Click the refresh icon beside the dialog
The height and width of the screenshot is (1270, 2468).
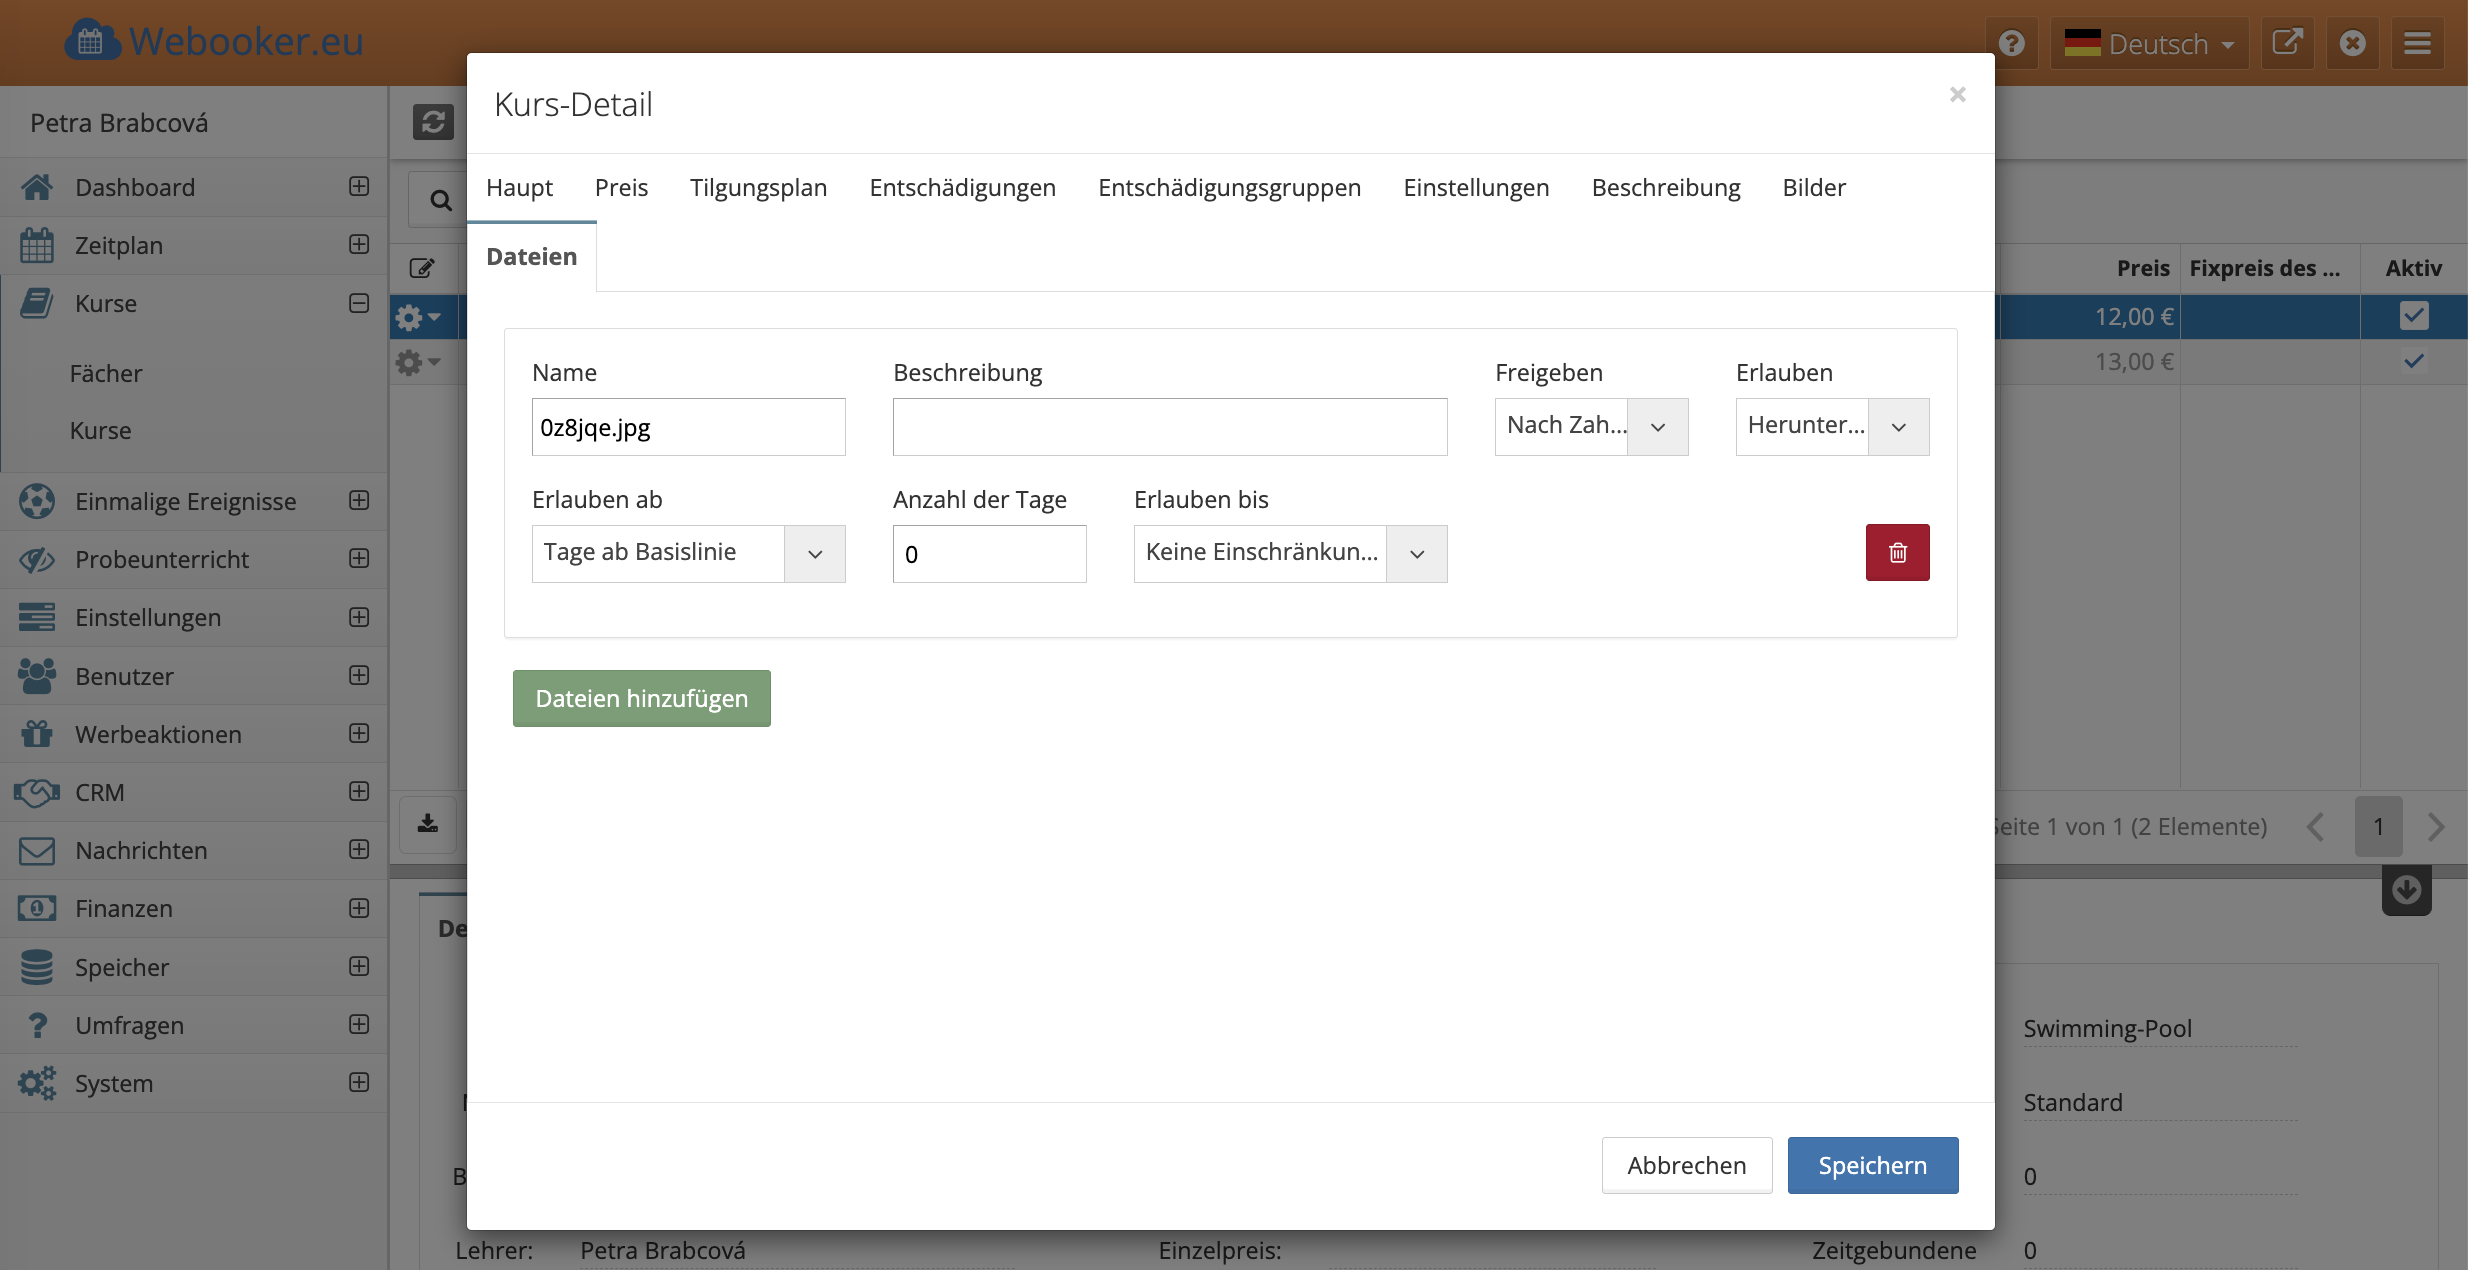433,122
